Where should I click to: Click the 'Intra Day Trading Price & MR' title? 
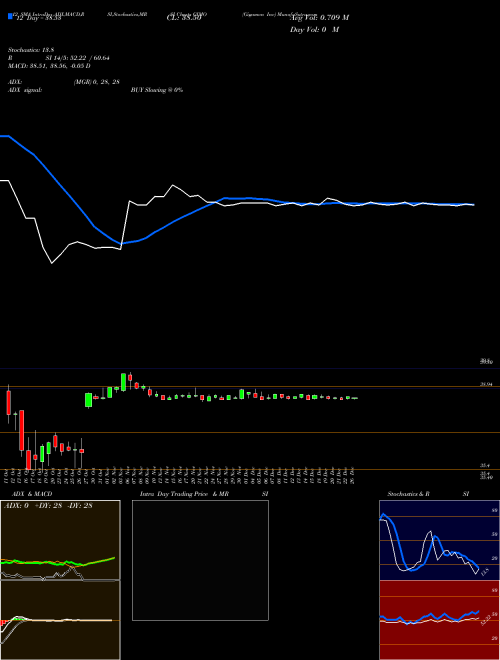pyautogui.click(x=184, y=494)
